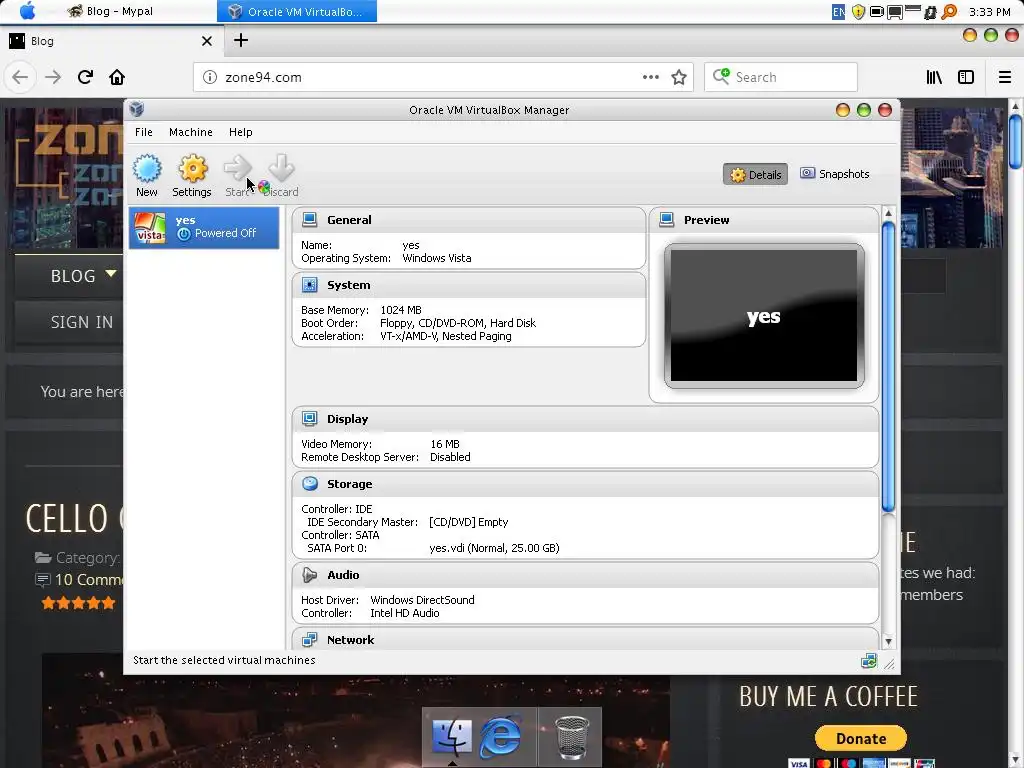This screenshot has width=1024, height=768.
Task: Click the details pane vertical scrollbar thumb
Action: 888,367
